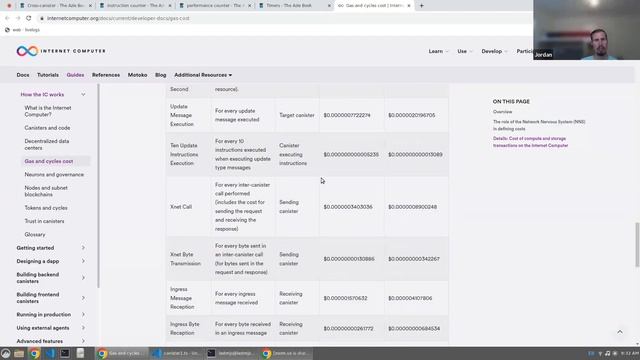Open the network tray icon
Screen dimensions: 640x360
[600, 353]
